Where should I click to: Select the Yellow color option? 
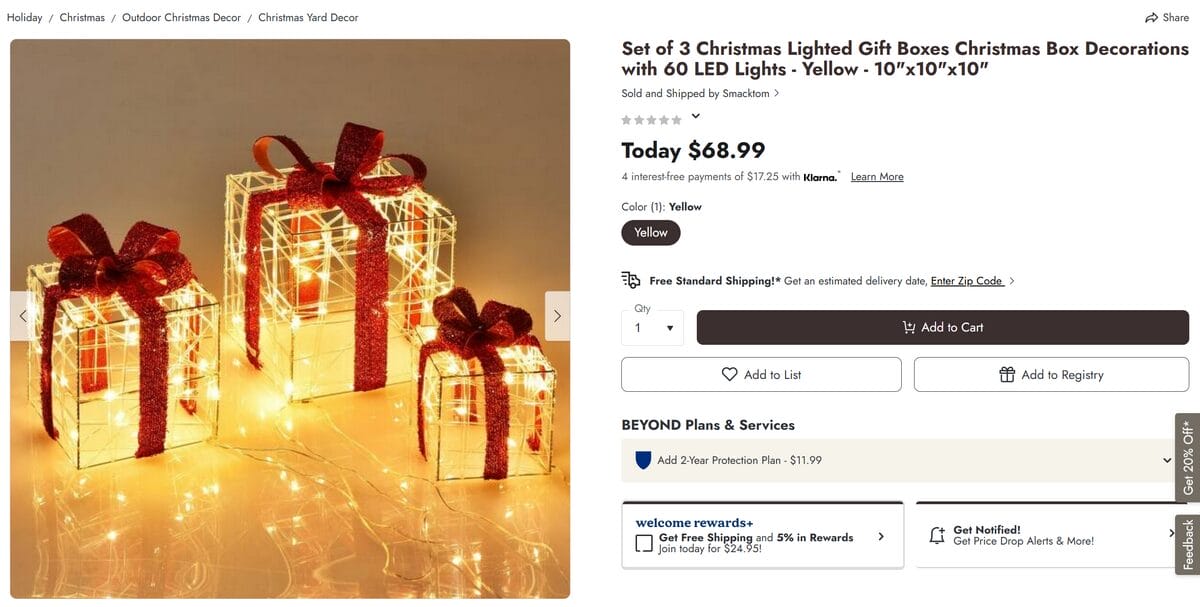pos(651,232)
